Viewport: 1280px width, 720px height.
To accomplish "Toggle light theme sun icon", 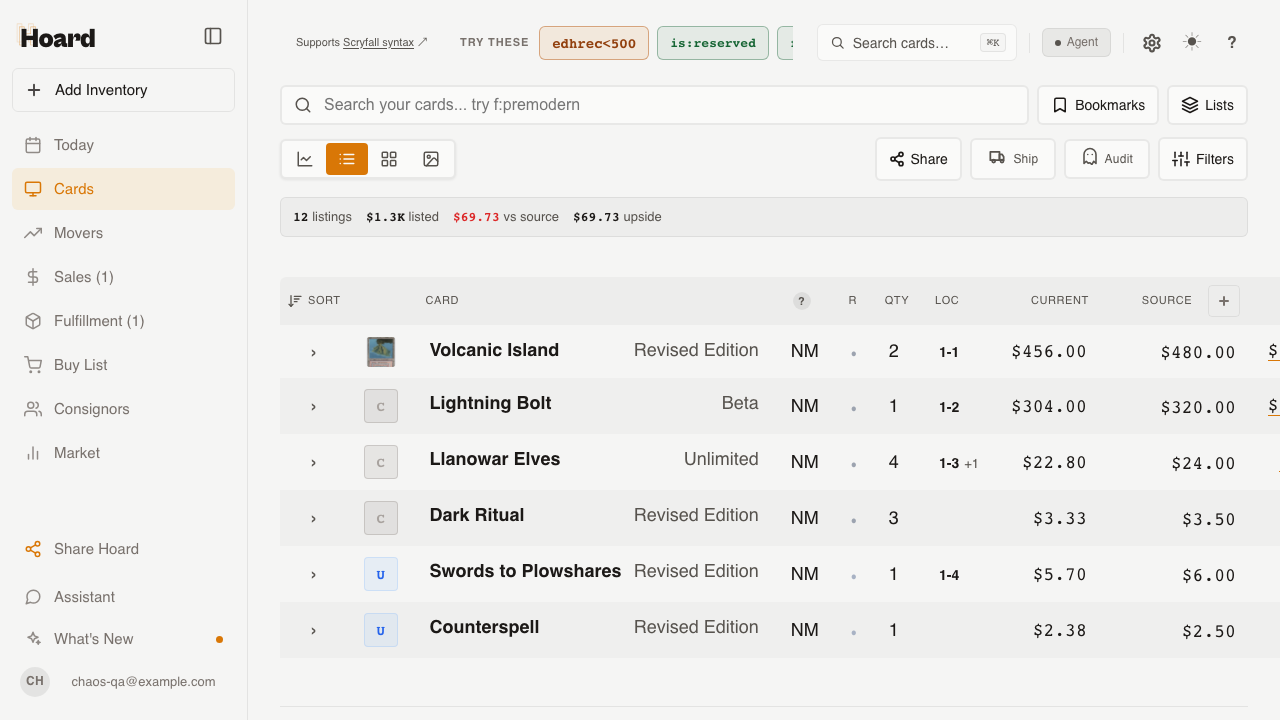I will [1192, 42].
